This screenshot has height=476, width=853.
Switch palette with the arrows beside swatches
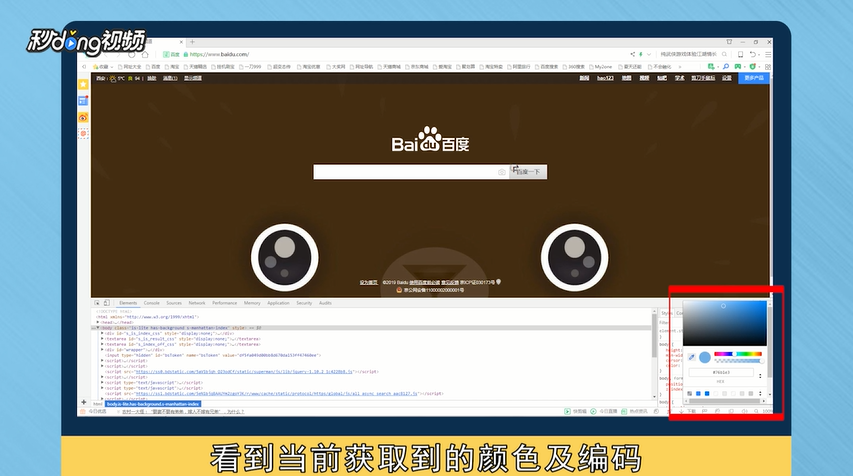point(760,393)
